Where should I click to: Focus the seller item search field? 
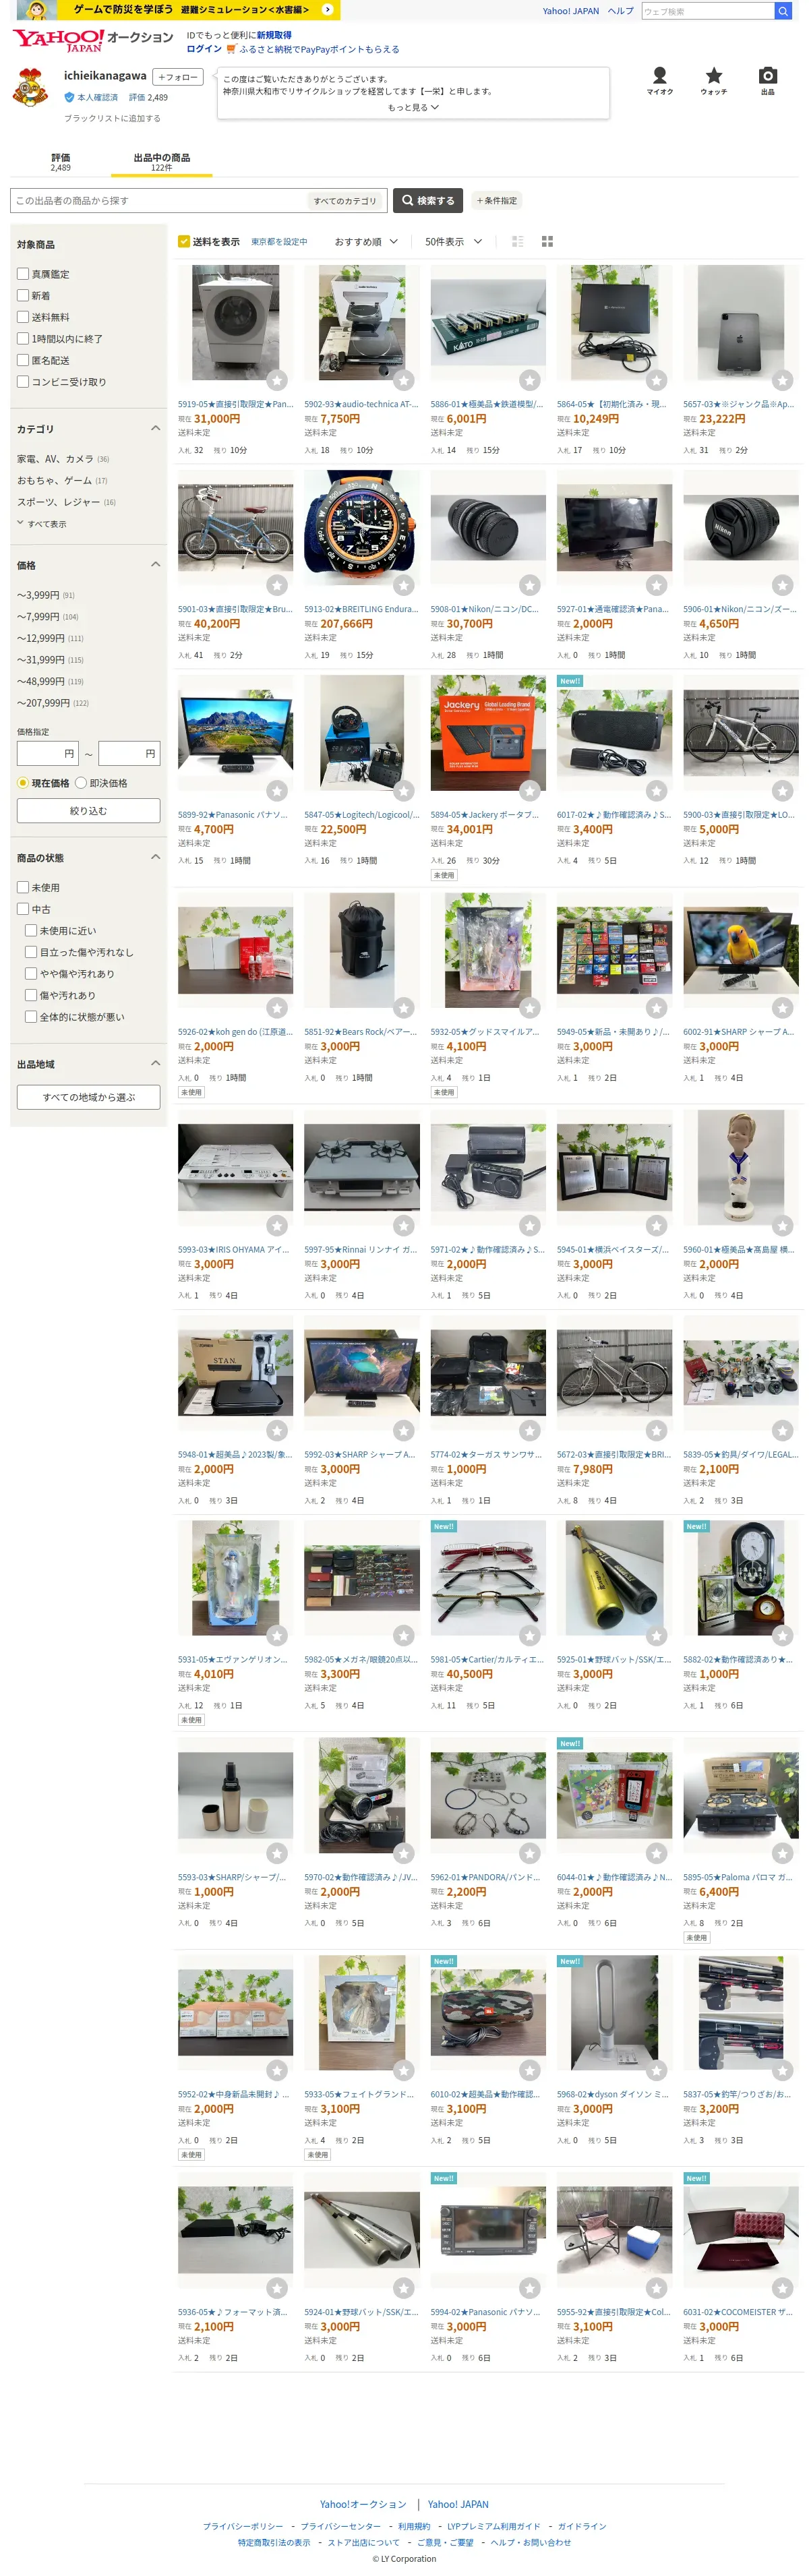(x=158, y=201)
